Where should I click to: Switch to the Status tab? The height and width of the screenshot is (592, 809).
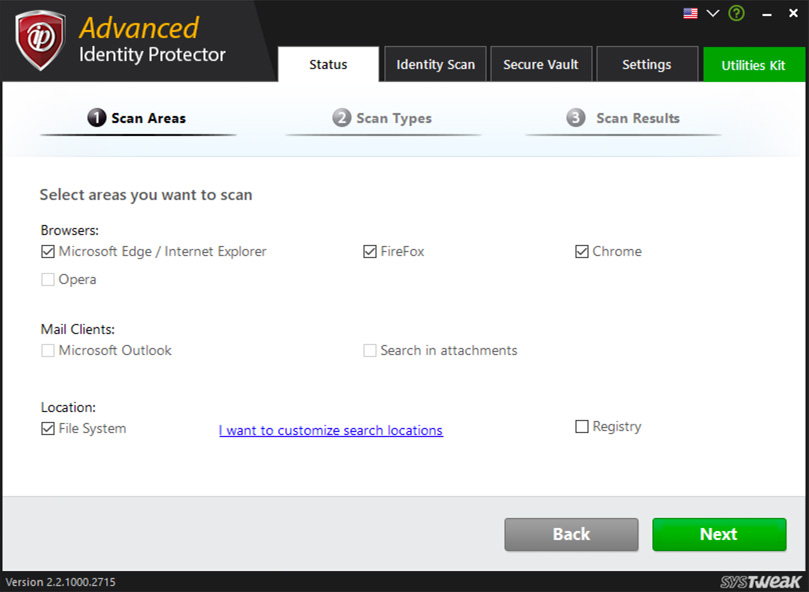pos(328,65)
